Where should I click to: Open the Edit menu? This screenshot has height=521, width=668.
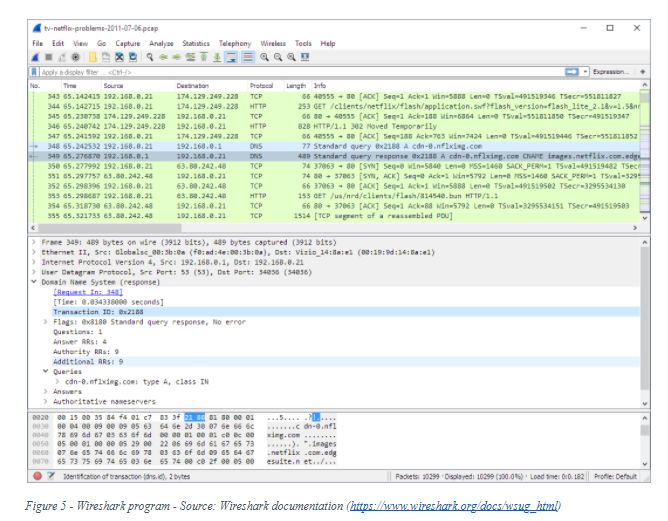pyautogui.click(x=58, y=43)
